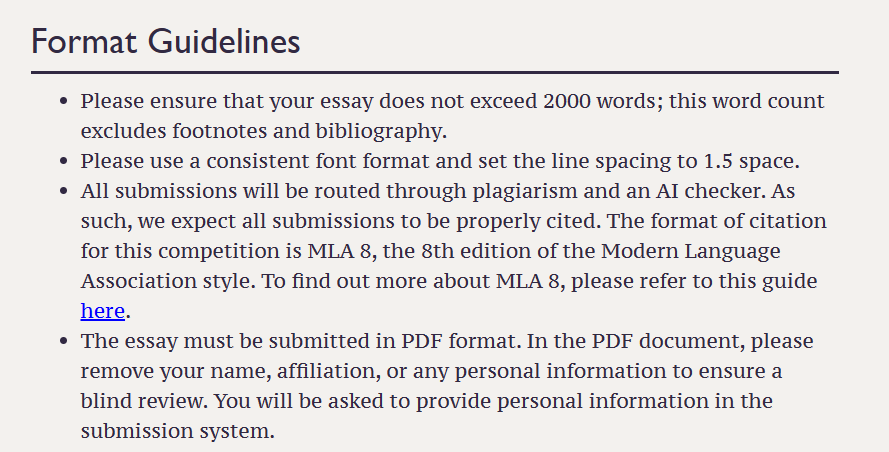This screenshot has height=452, width=889.
Task: Click the Format Guidelines heading
Action: [166, 41]
